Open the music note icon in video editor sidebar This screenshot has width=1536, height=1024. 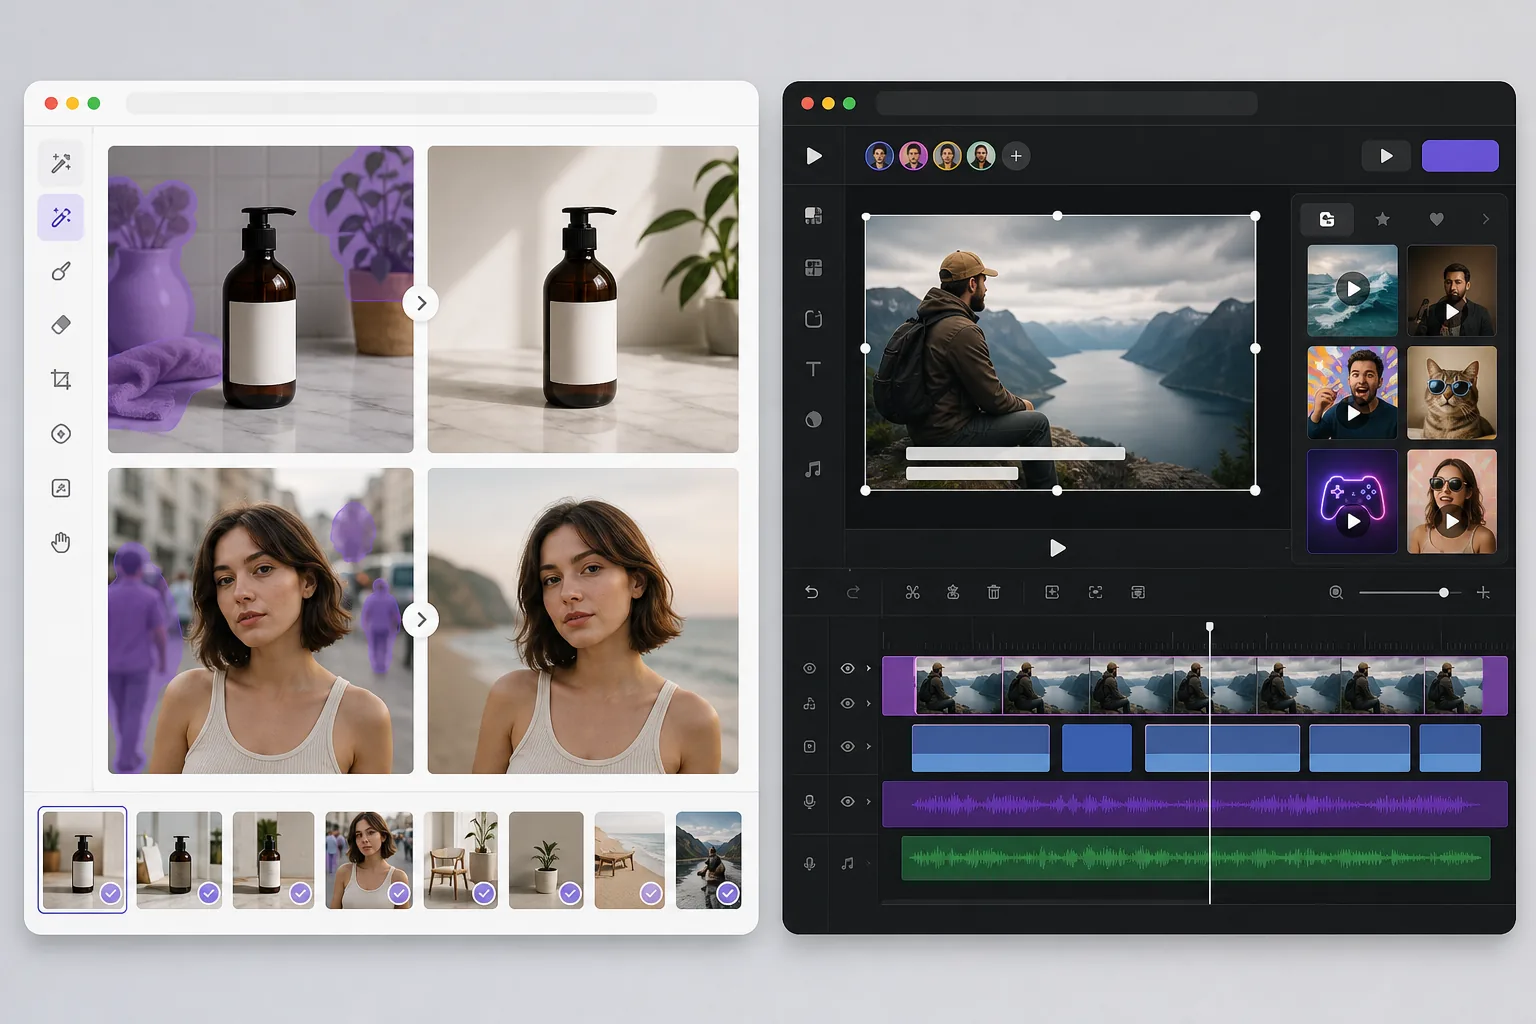pos(814,469)
